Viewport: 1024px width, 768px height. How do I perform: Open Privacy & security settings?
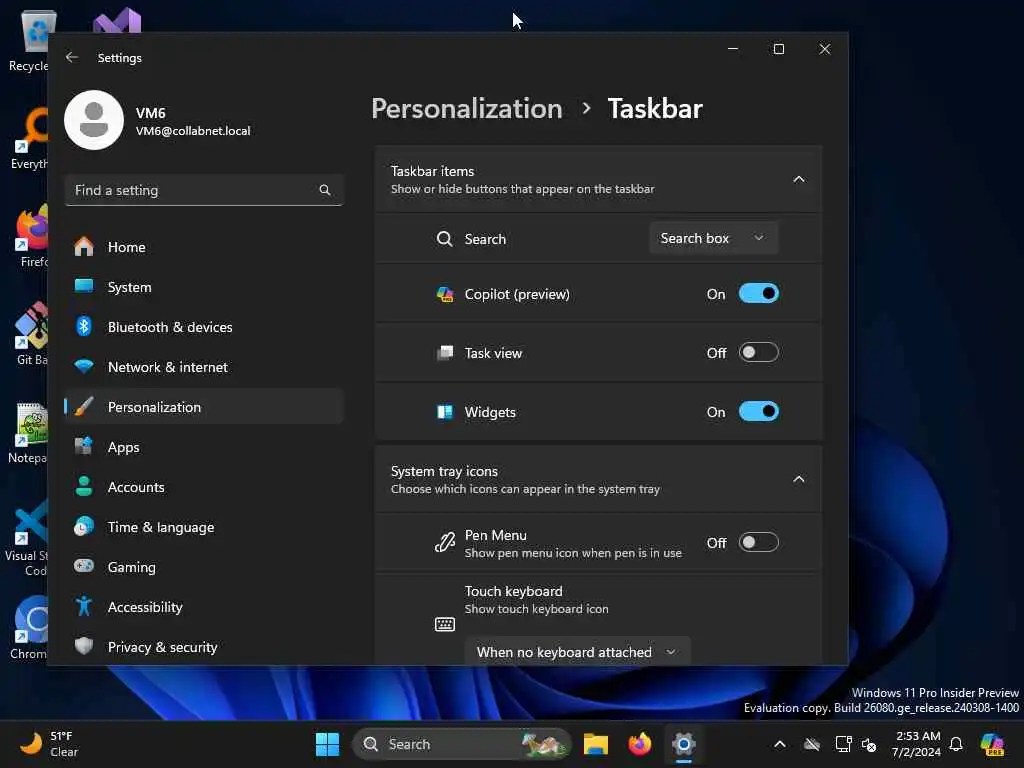[204, 647]
